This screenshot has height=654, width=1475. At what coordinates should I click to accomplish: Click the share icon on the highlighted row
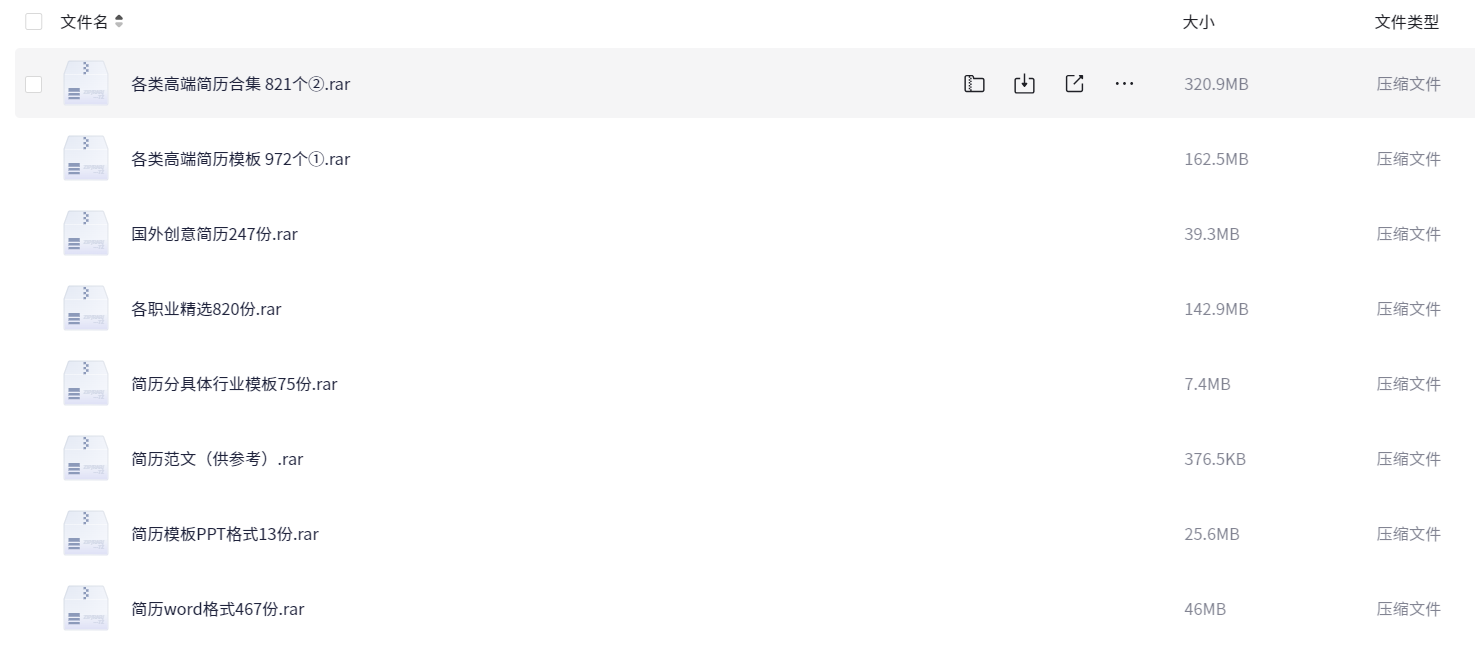[x=1074, y=84]
